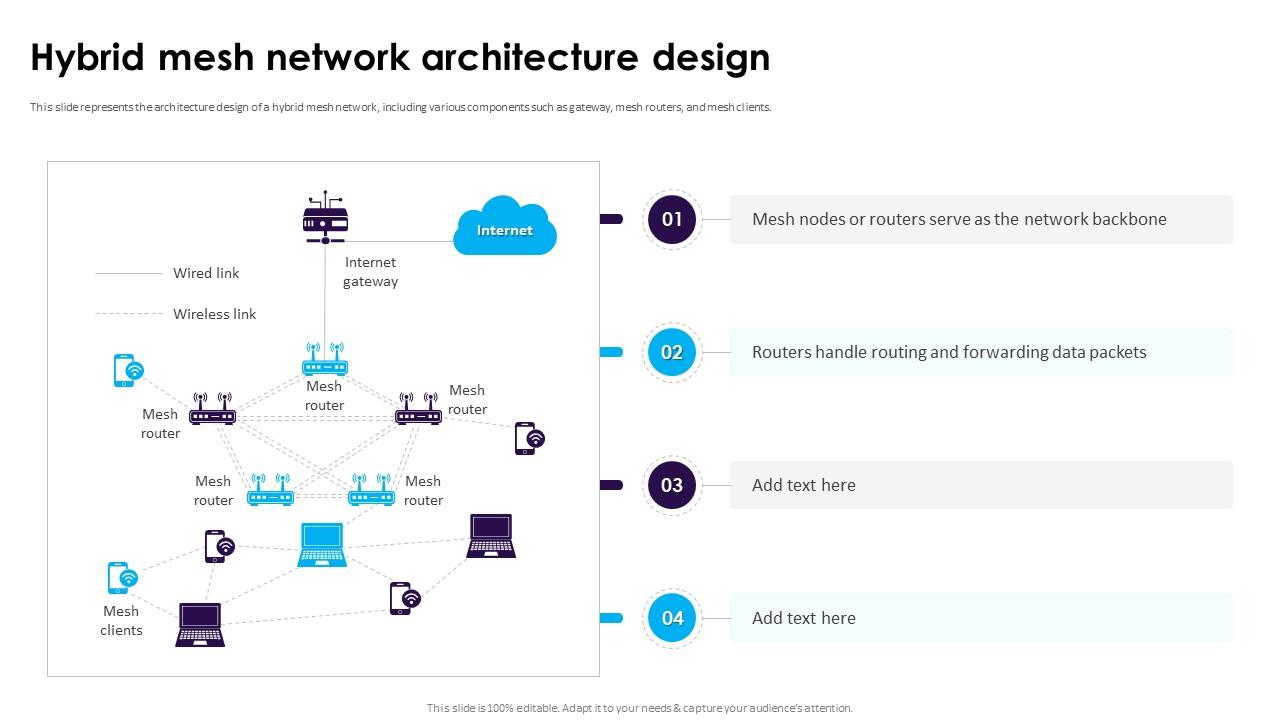Viewport: 1280px width, 720px height.
Task: Select the text about network backbone
Action: point(958,219)
